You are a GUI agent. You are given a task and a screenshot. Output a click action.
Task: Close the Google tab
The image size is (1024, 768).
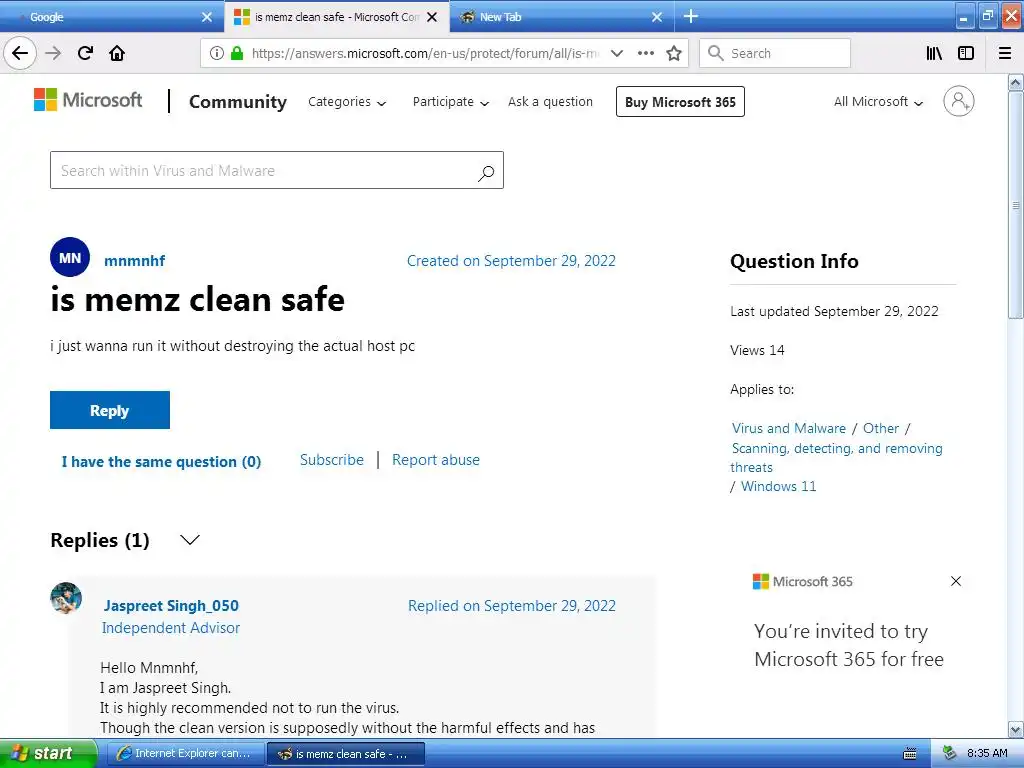(207, 17)
